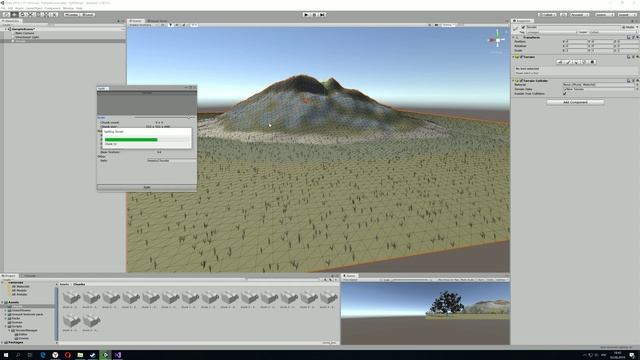Image resolution: width=640 pixels, height=360 pixels.
Task: Toggle GameObject active checkbox in Inspector
Action: (x=523, y=27)
